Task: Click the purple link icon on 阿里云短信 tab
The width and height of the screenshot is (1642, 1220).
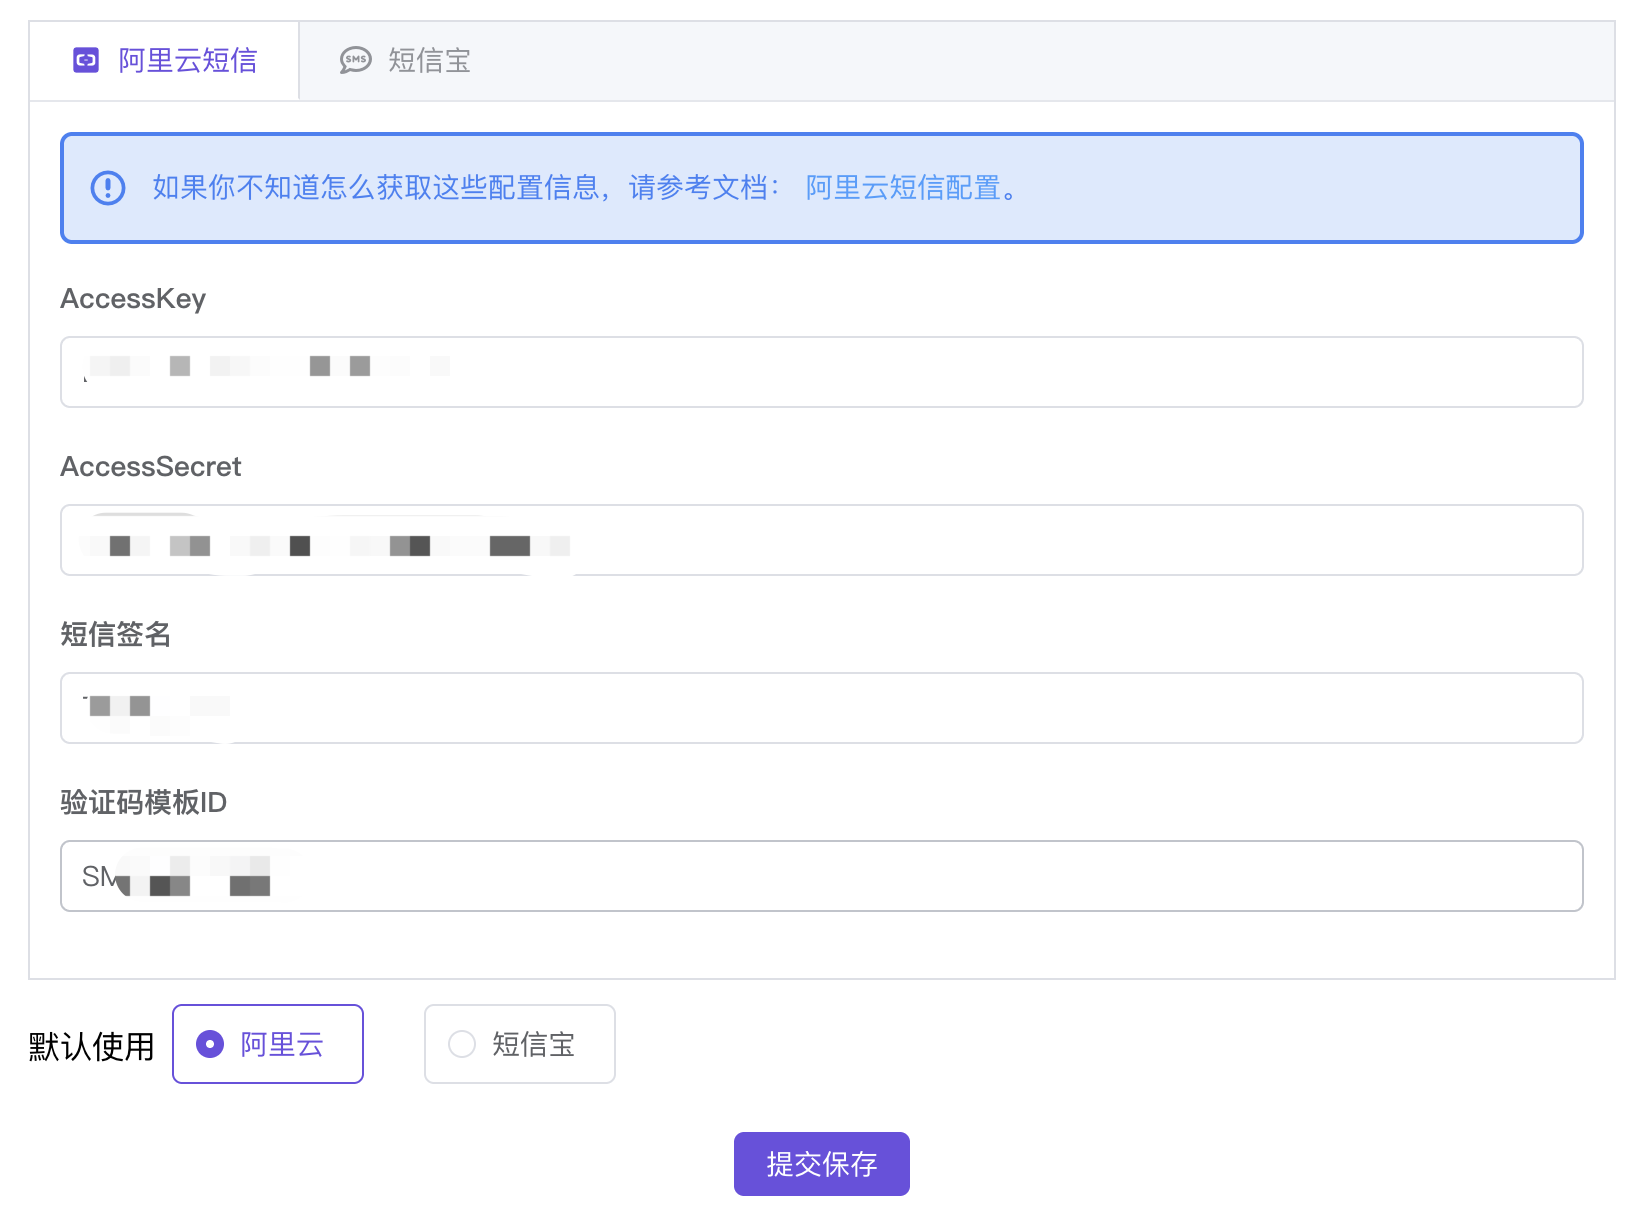Action: pyautogui.click(x=86, y=61)
